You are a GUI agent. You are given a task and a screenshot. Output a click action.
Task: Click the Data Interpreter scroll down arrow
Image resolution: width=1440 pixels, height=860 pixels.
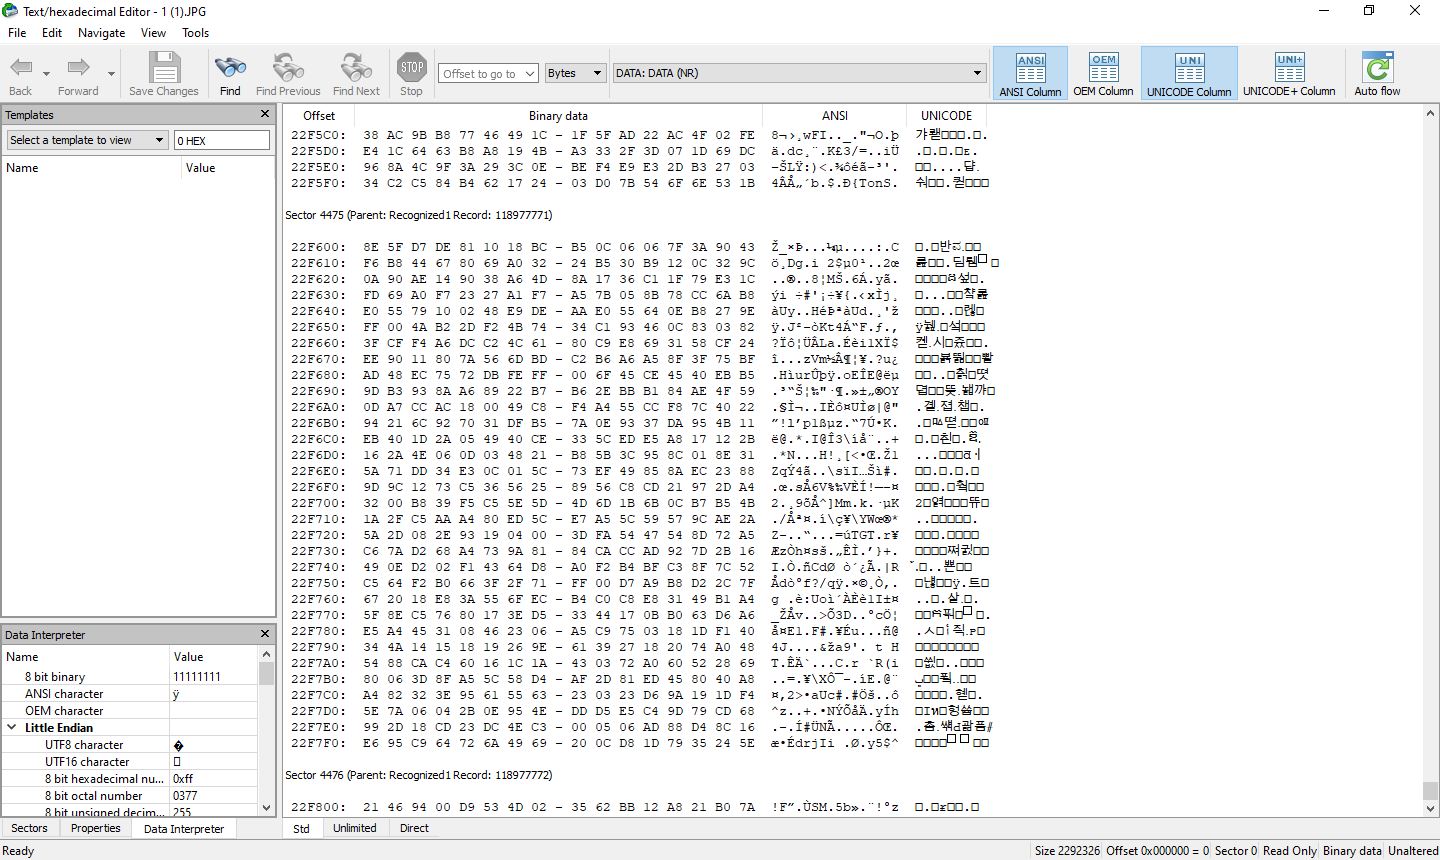[267, 808]
